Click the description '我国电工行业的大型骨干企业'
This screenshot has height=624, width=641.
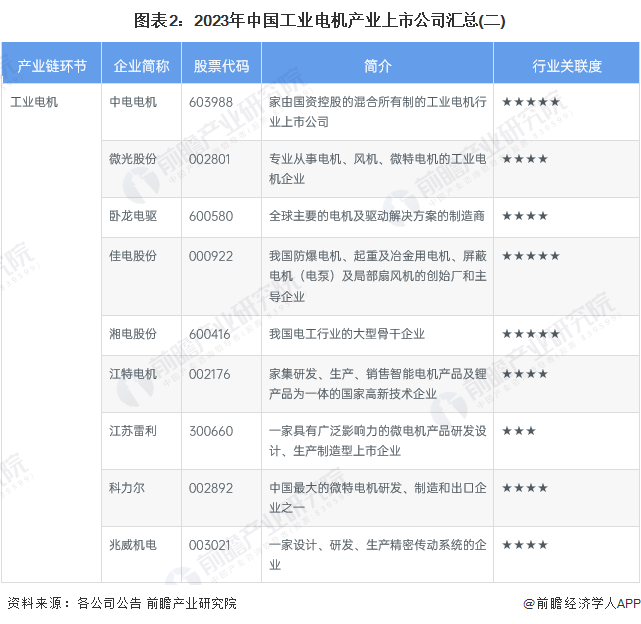point(347,334)
